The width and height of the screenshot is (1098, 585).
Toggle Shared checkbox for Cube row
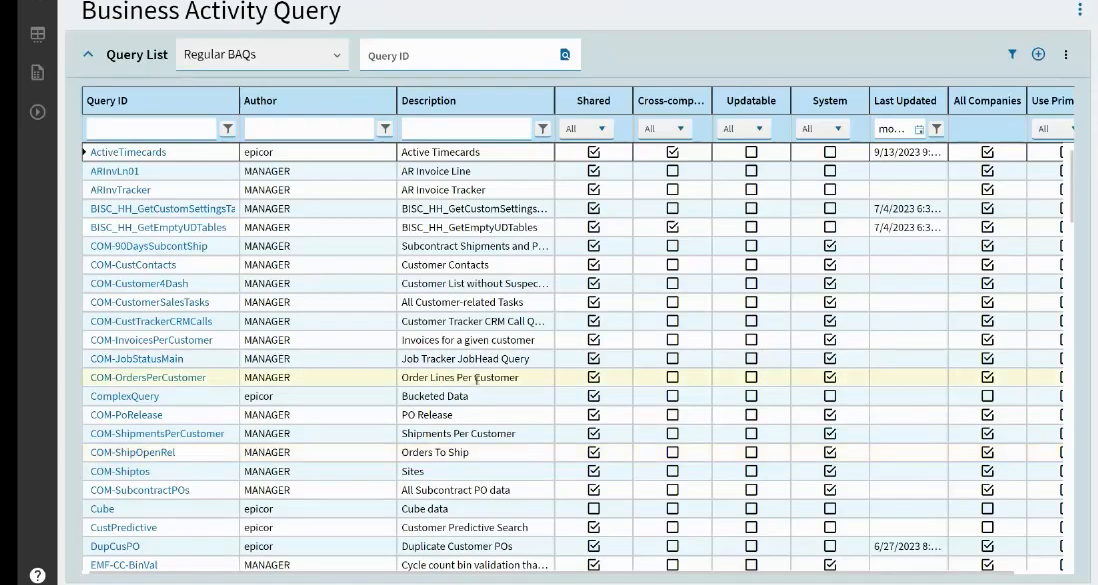[x=594, y=509]
